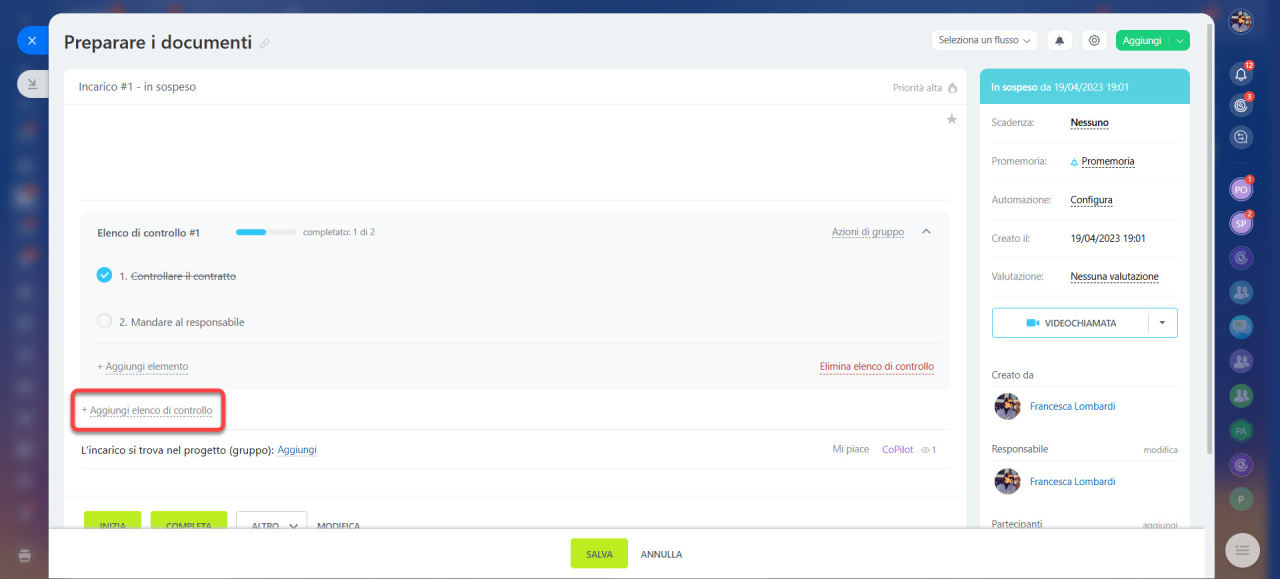Open Francesca Lombardi under Creato da
The image size is (1280, 579).
coord(1072,407)
